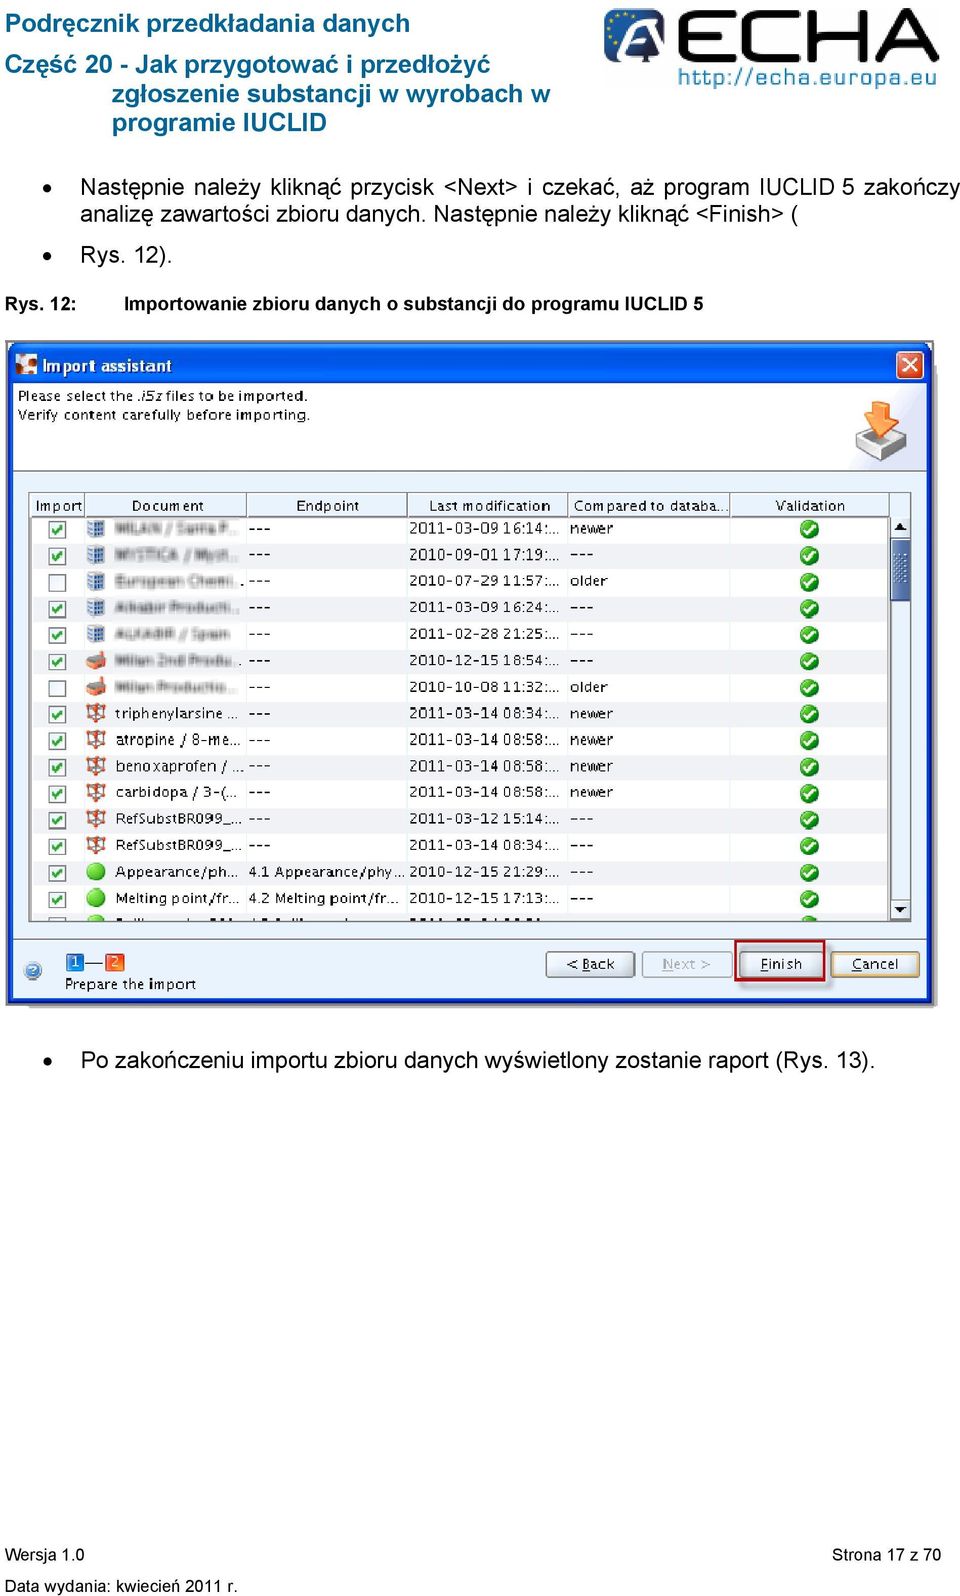
Task: Select the RefSubstBR099_ row dated 2011-03-12 15:14
Action: coord(459,819)
